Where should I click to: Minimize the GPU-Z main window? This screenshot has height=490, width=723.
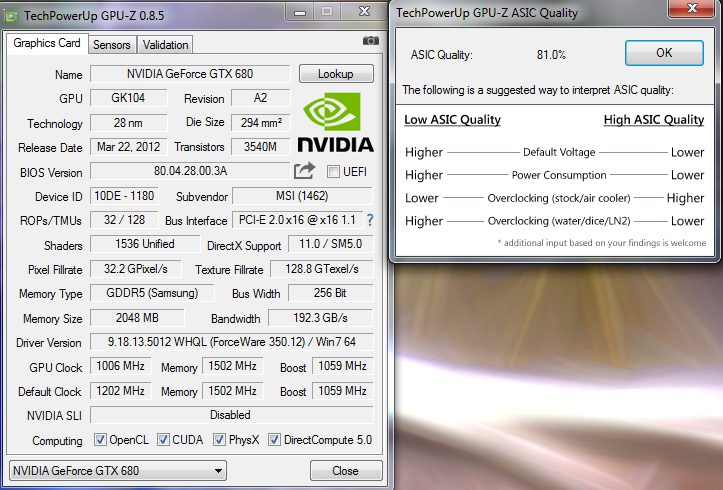(300, 12)
